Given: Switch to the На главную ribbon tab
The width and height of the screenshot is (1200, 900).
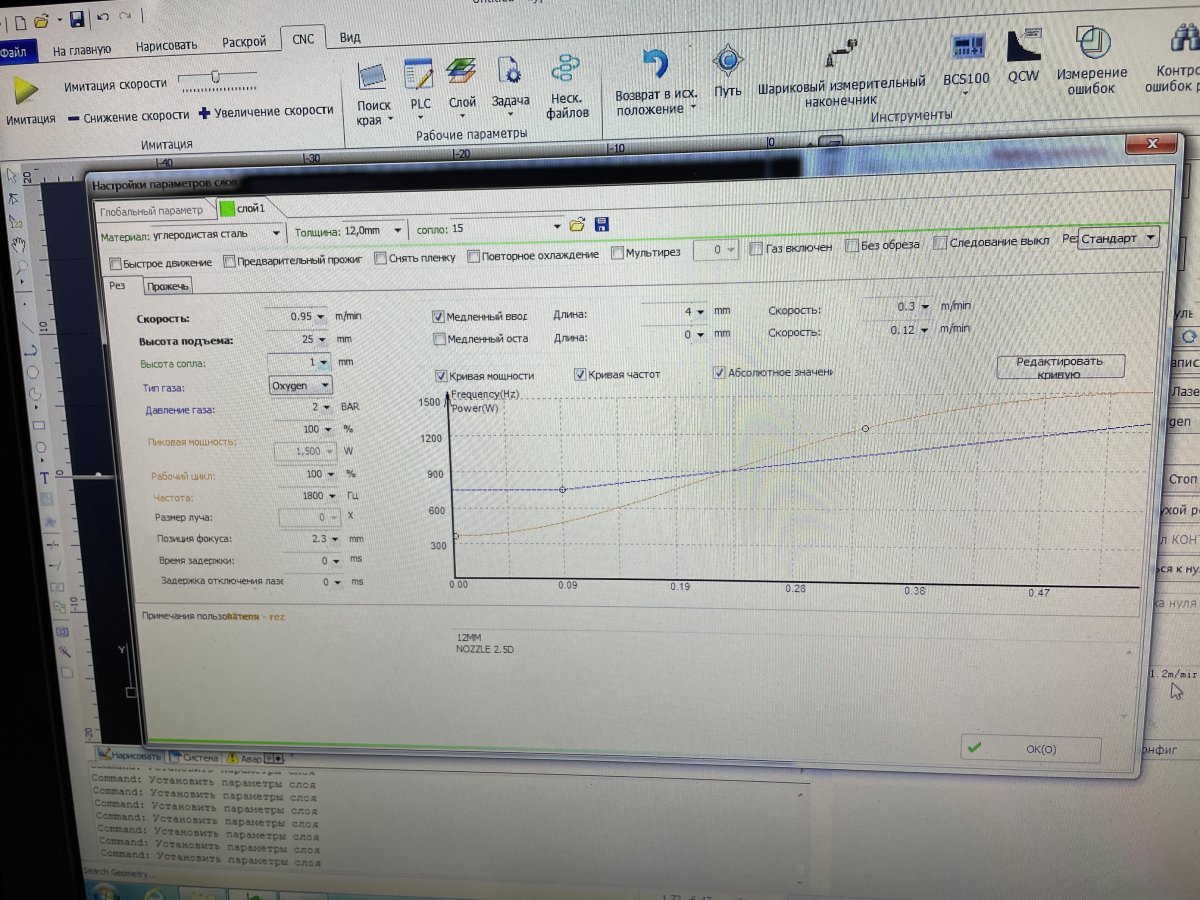Looking at the screenshot, I should (x=82, y=48).
